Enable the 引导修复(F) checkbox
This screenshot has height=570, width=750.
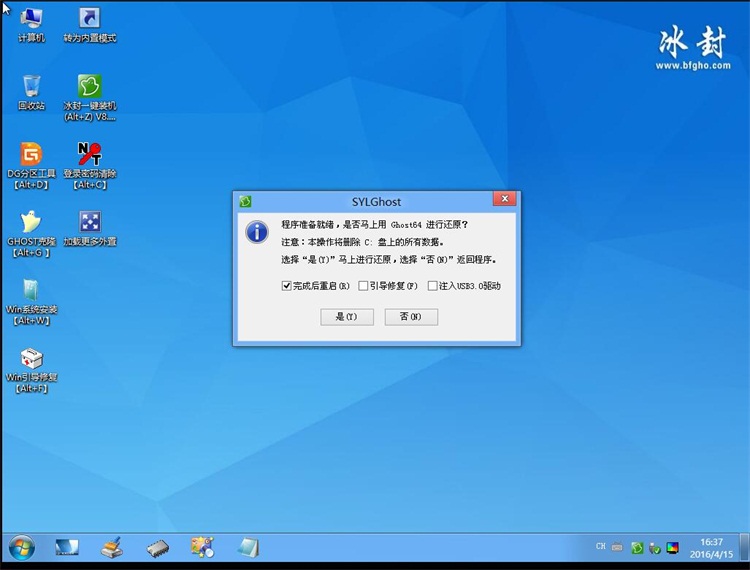[363, 286]
